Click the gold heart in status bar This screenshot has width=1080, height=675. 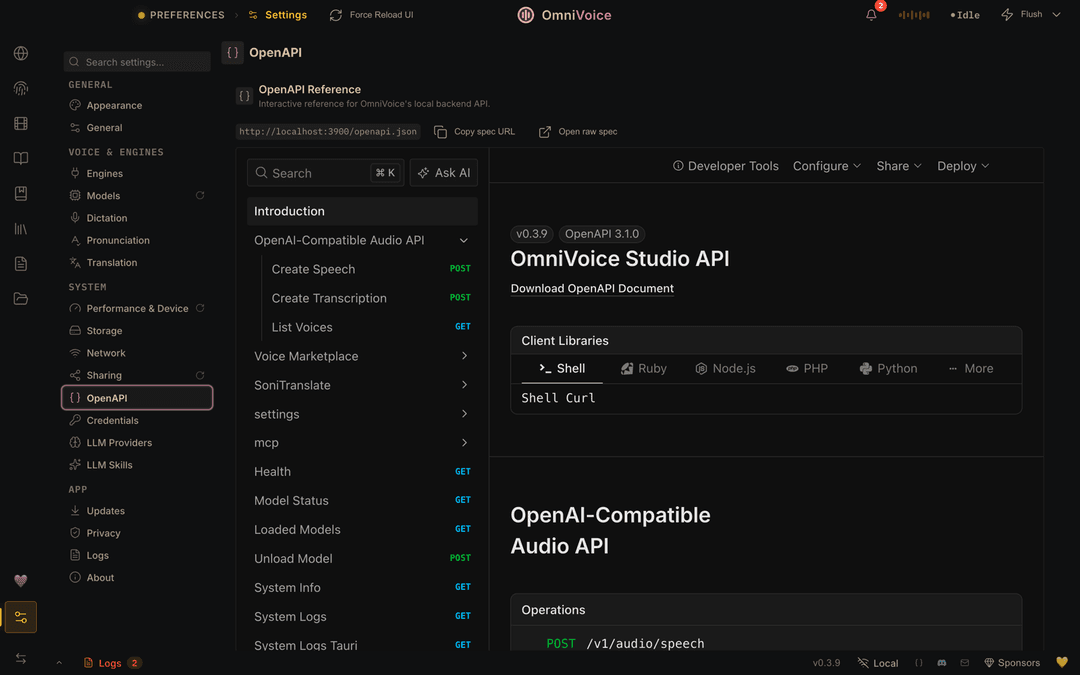coord(1061,663)
